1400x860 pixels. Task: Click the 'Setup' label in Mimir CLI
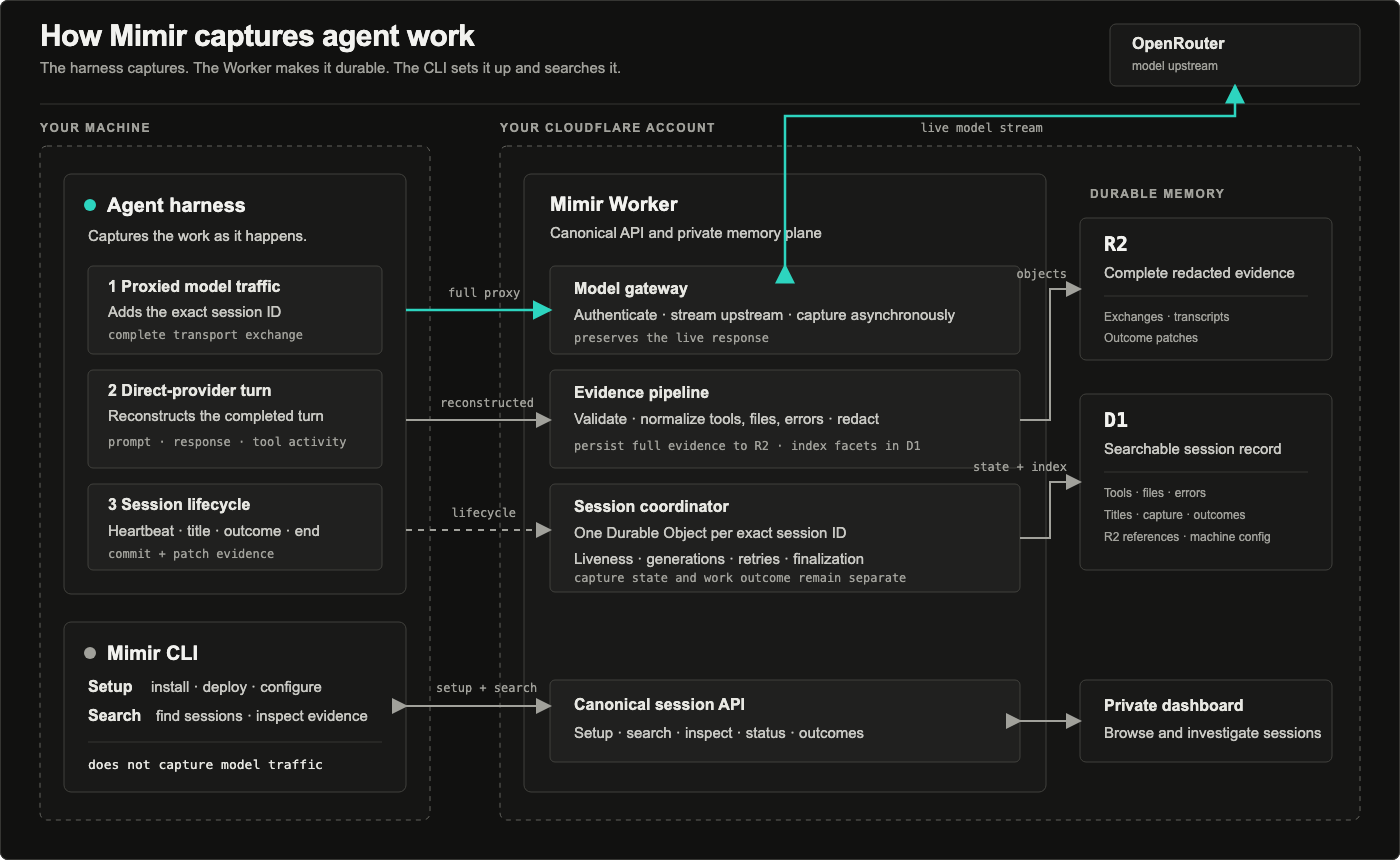(110, 687)
